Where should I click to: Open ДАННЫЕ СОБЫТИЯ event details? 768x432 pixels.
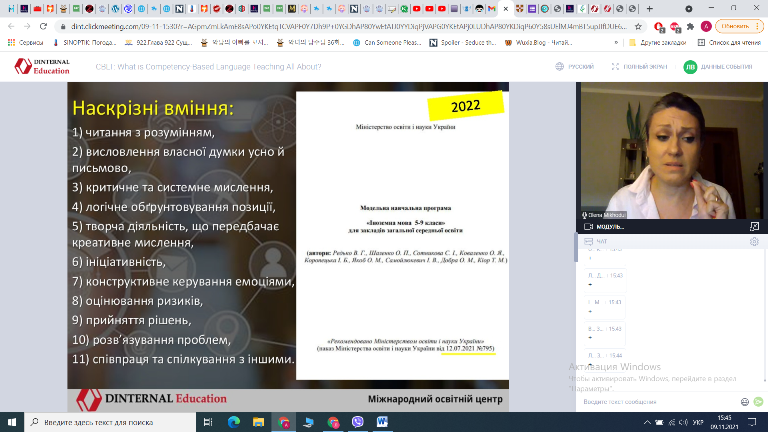[718, 67]
